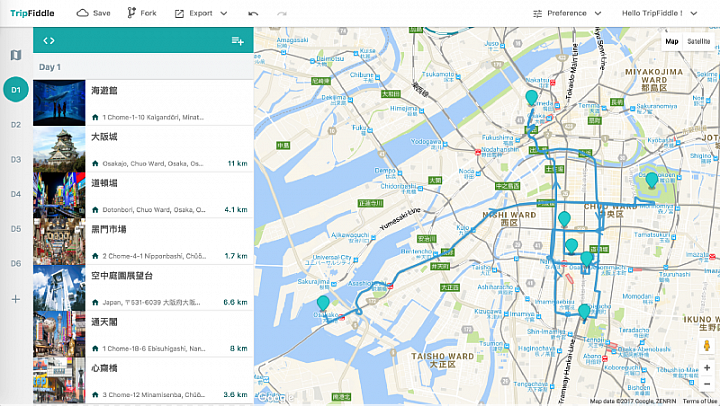
Task: Open the 大阪城 thumbnail image
Action: tap(59, 149)
